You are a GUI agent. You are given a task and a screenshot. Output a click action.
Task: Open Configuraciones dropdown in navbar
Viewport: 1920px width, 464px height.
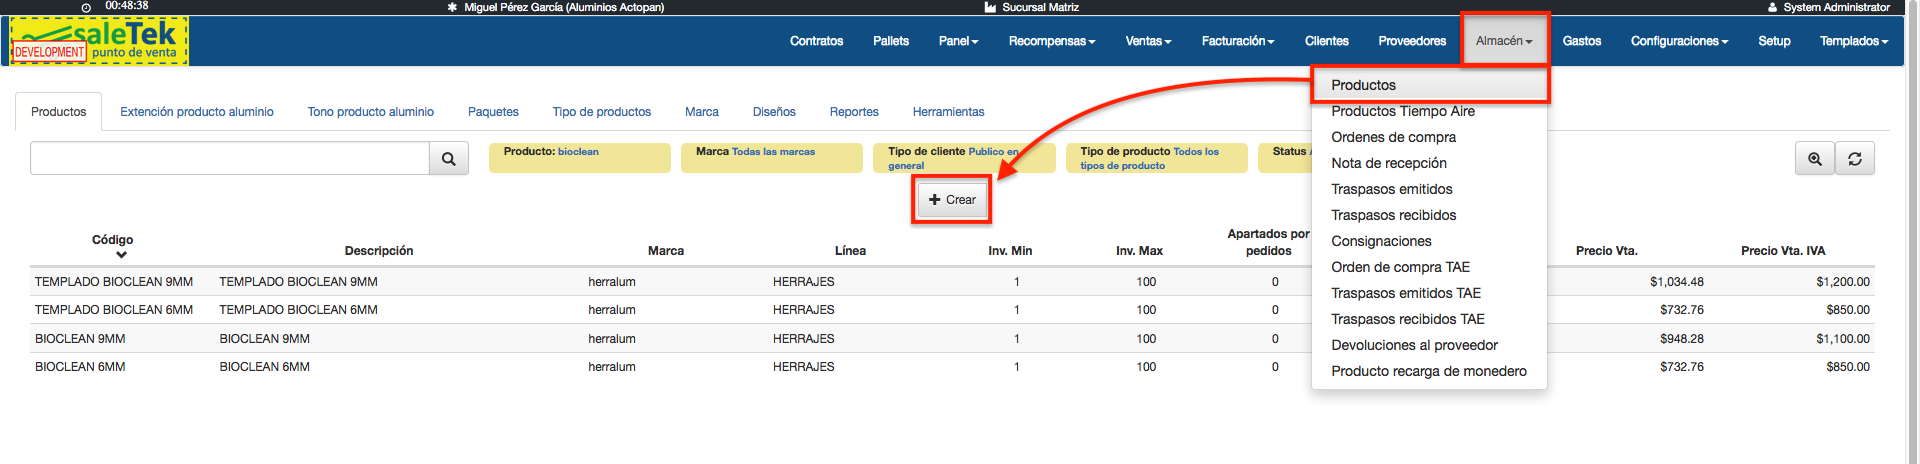[x=1678, y=41]
